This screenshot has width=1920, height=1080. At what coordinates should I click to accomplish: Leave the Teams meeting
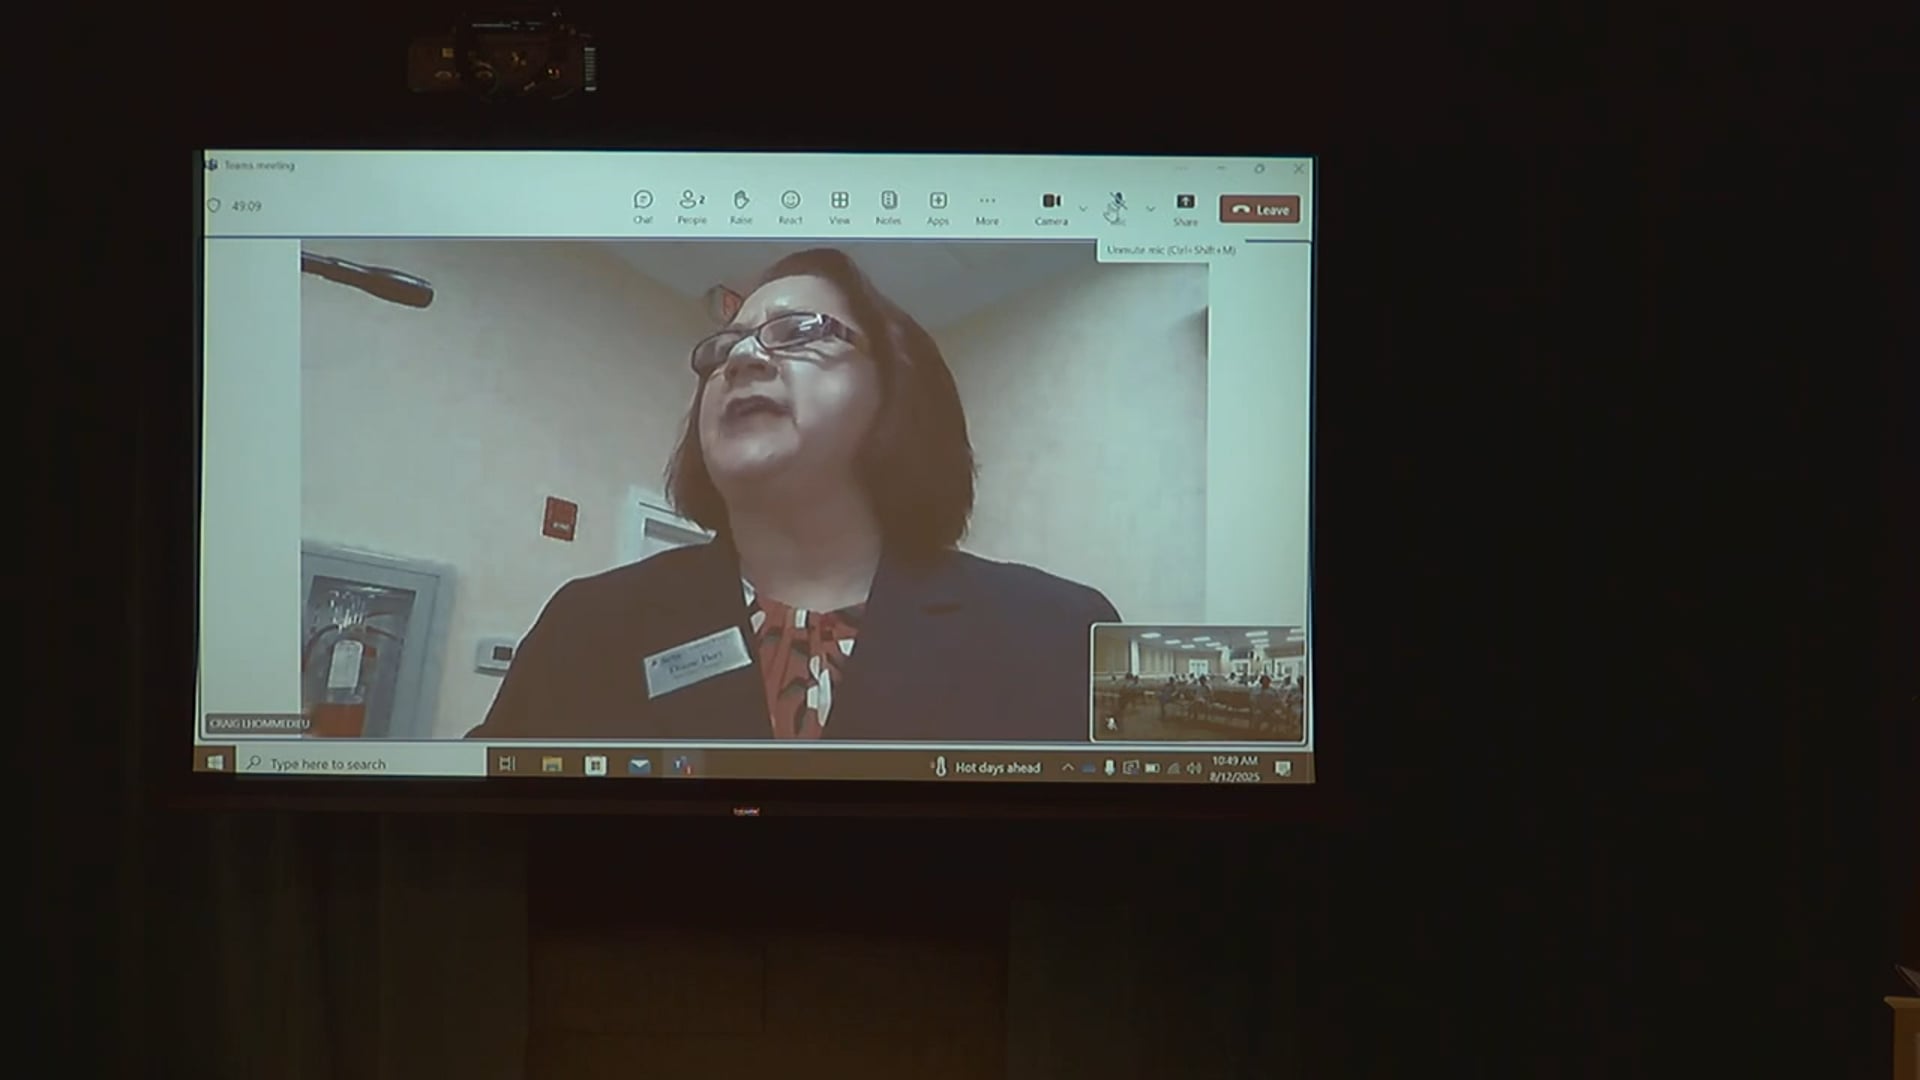pyautogui.click(x=1260, y=209)
